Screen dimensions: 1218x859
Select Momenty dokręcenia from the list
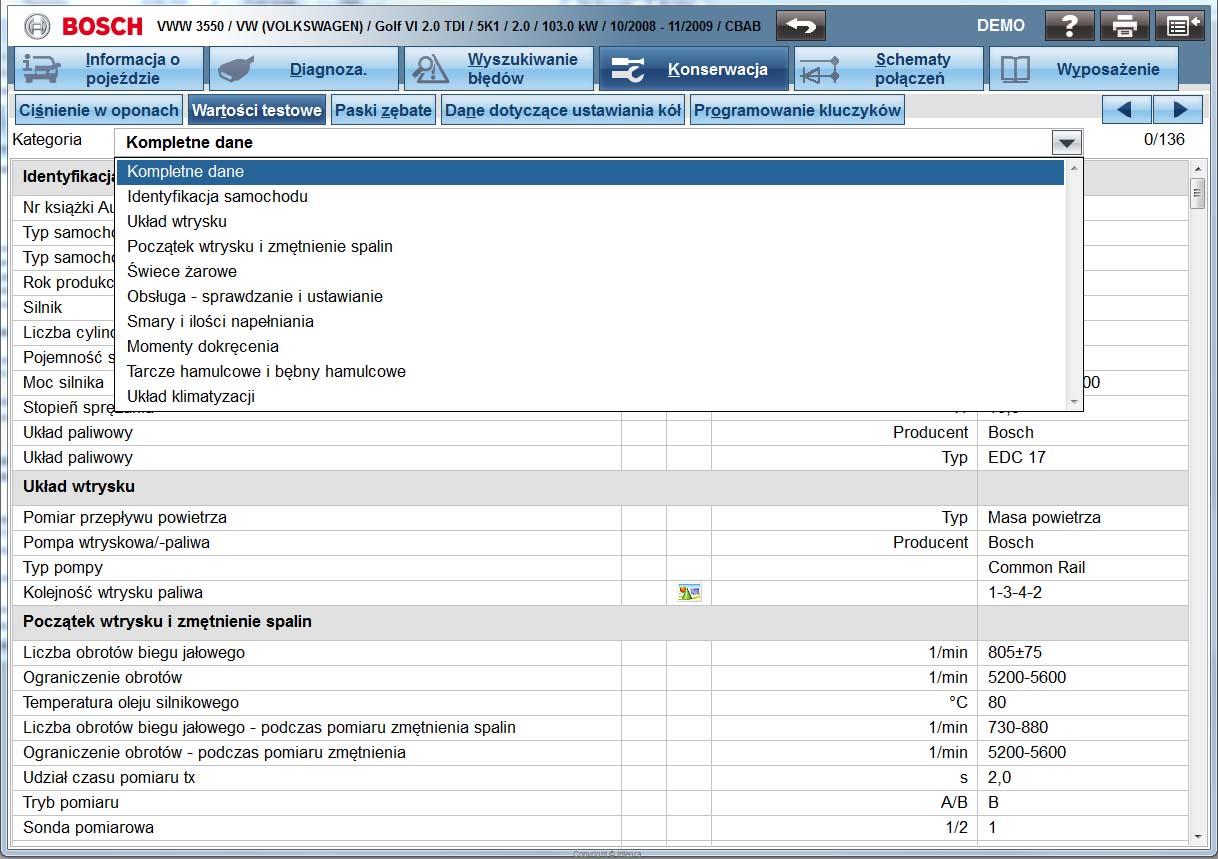click(x=590, y=347)
